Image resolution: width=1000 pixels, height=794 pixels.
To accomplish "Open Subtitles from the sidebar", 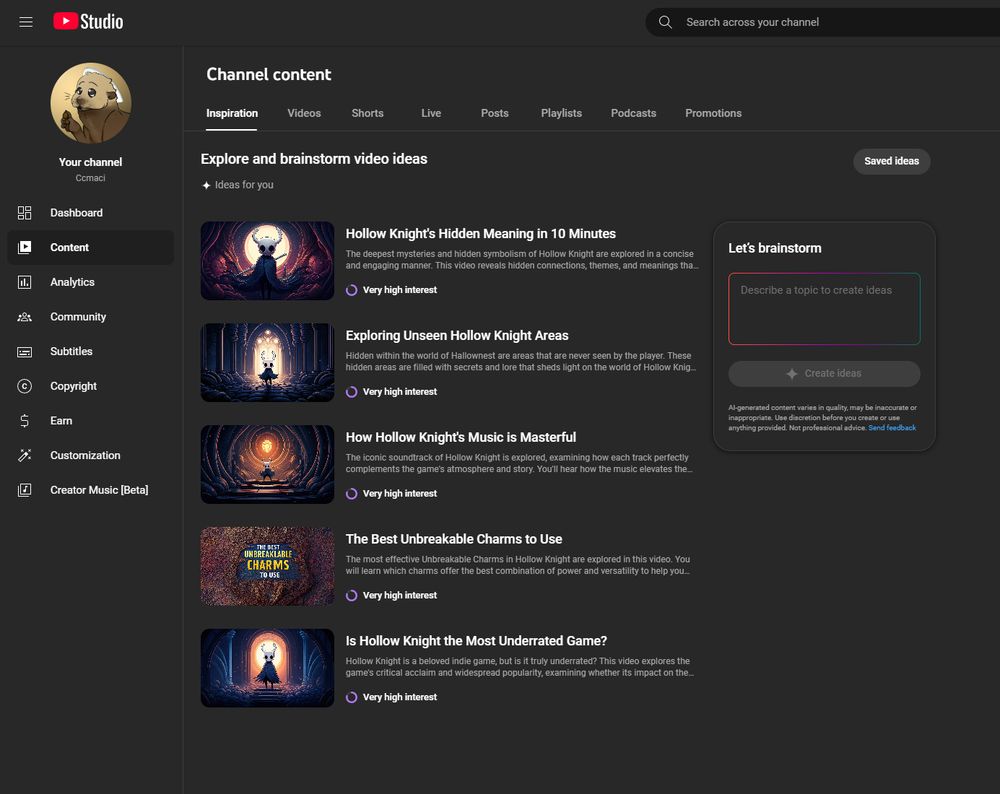I will (91, 351).
